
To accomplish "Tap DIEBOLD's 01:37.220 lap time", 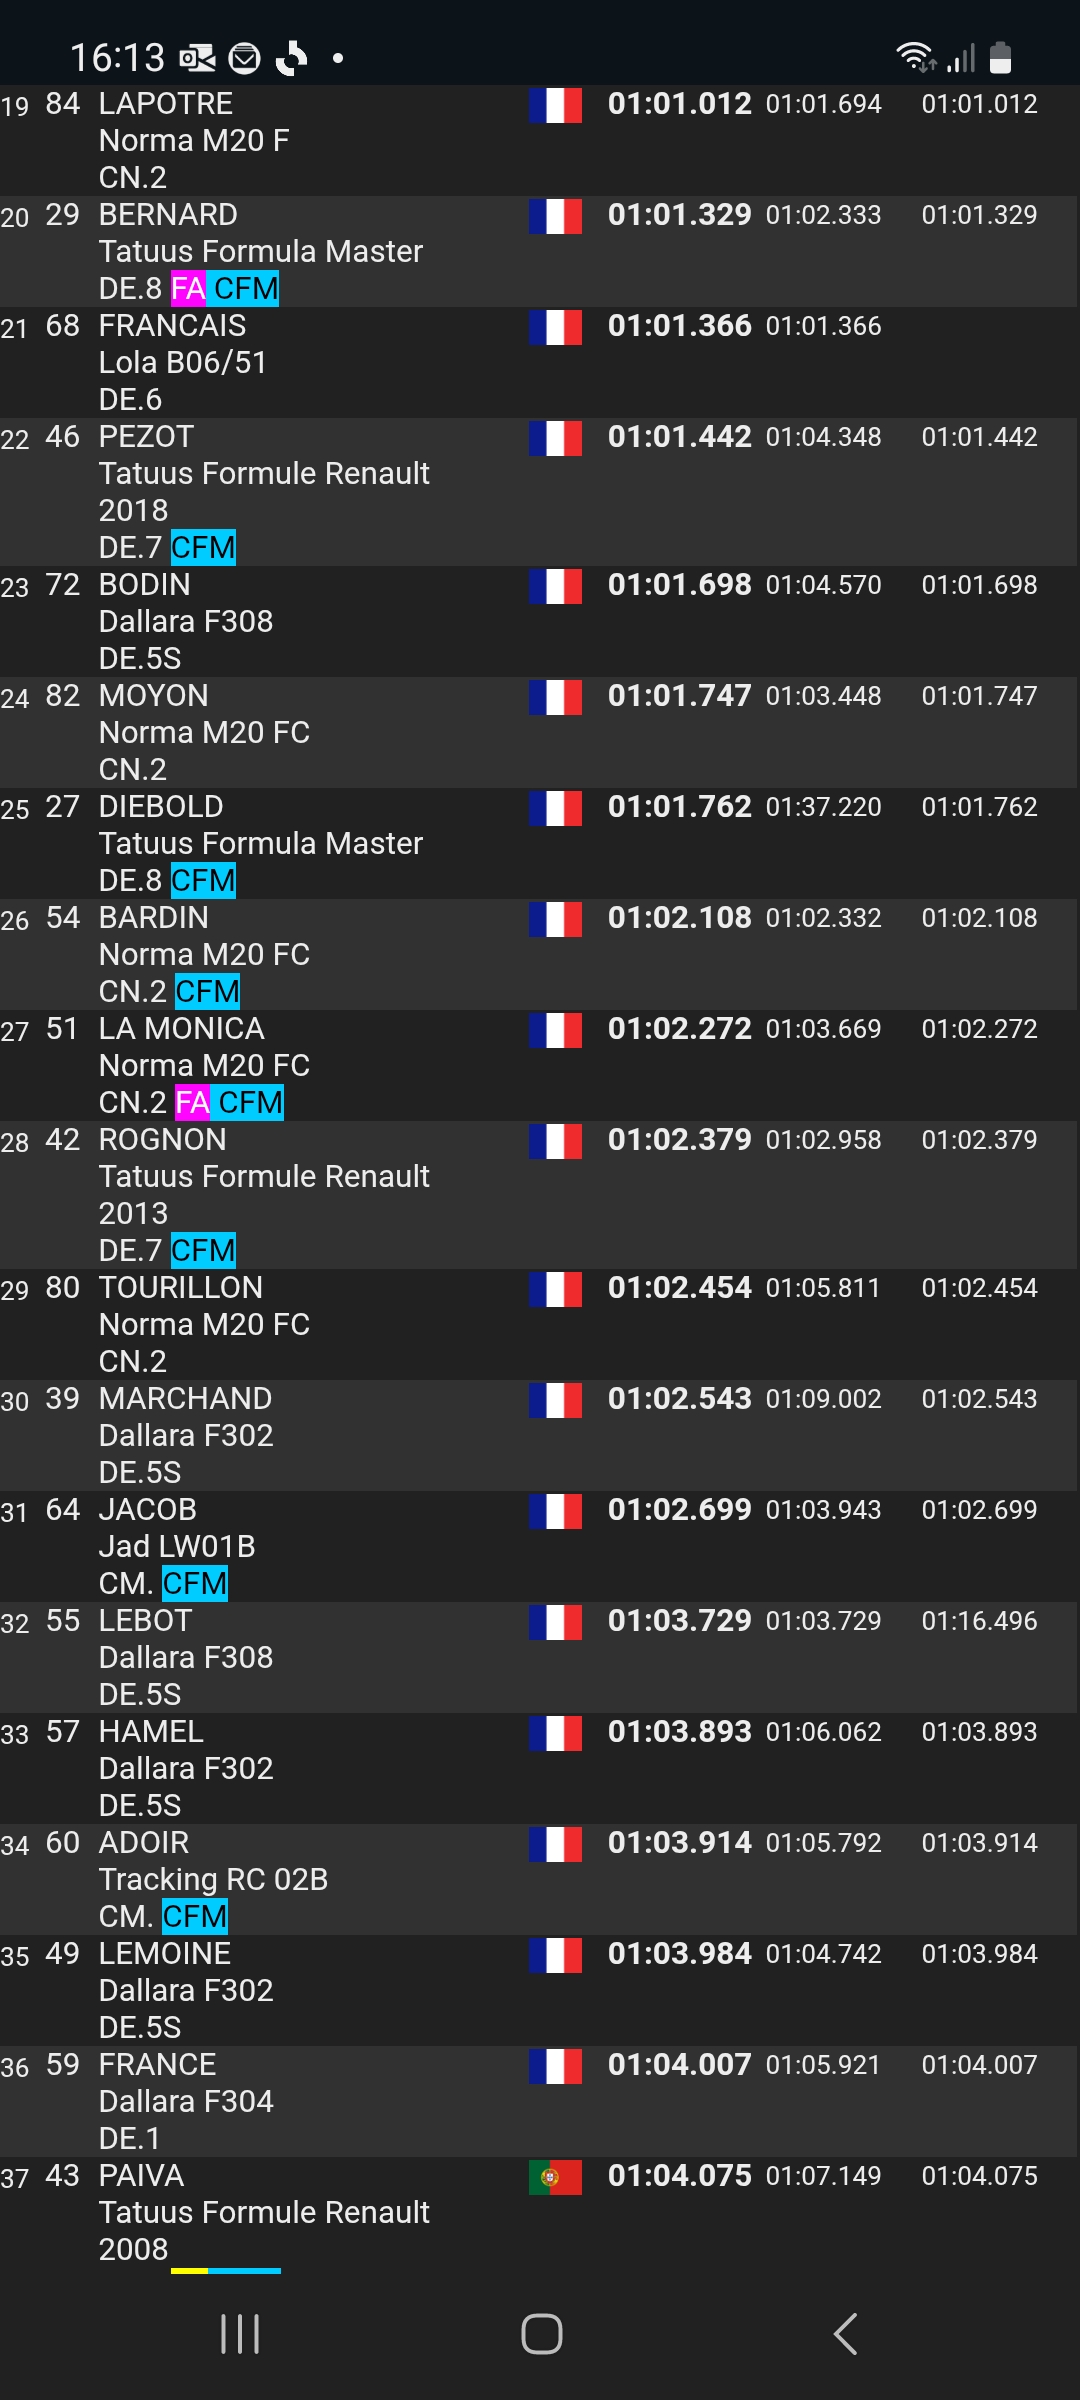I will tap(823, 807).
